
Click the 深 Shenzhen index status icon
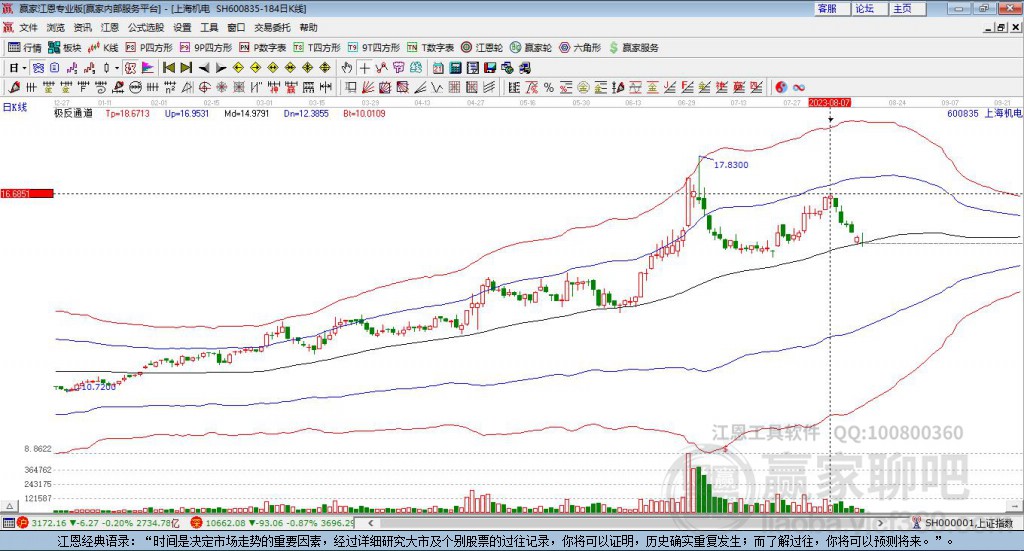pos(196,523)
